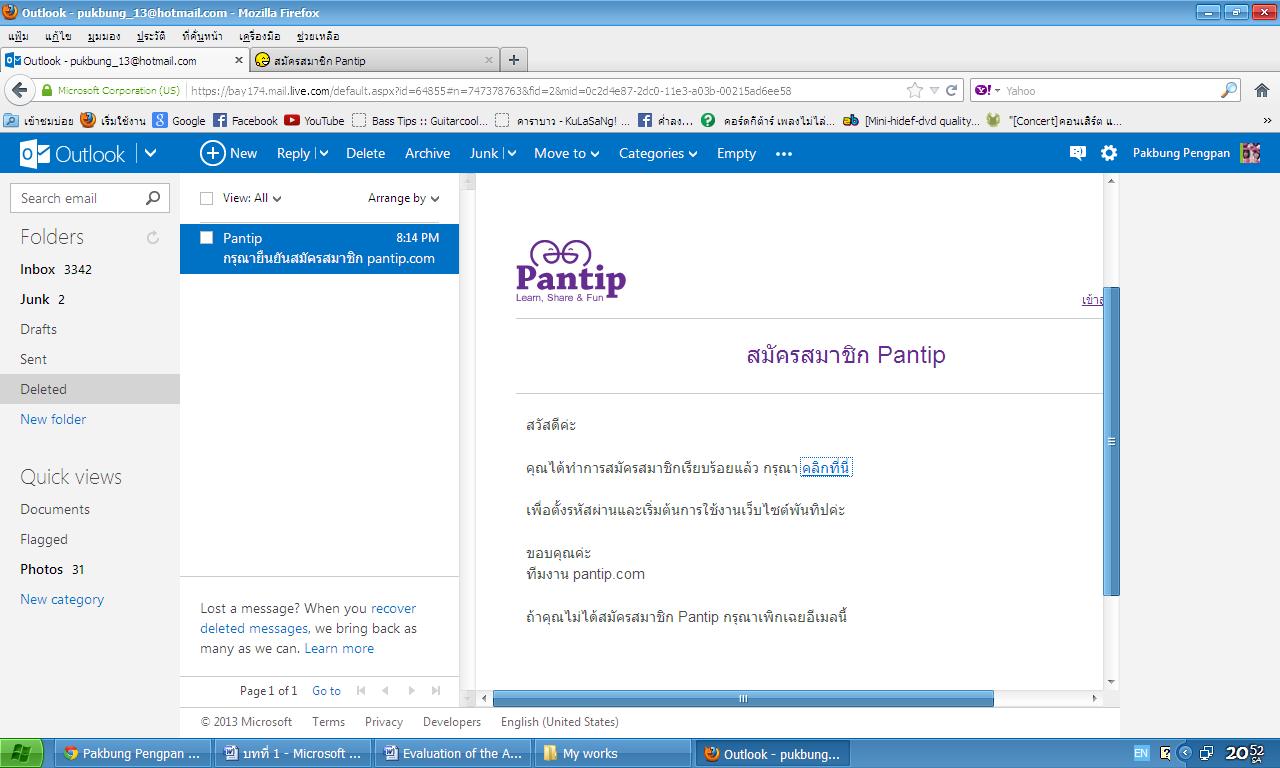
Task: Open a new browser tab
Action: point(514,60)
